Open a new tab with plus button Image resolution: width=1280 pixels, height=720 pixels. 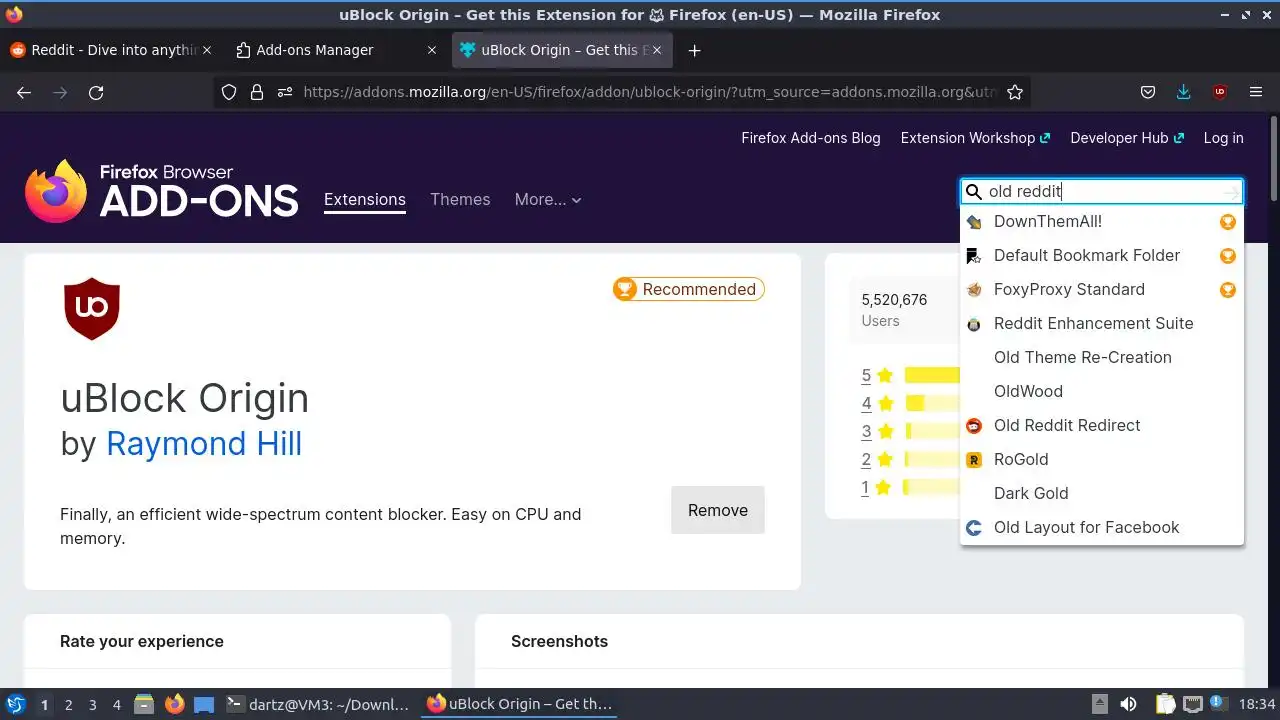695,50
